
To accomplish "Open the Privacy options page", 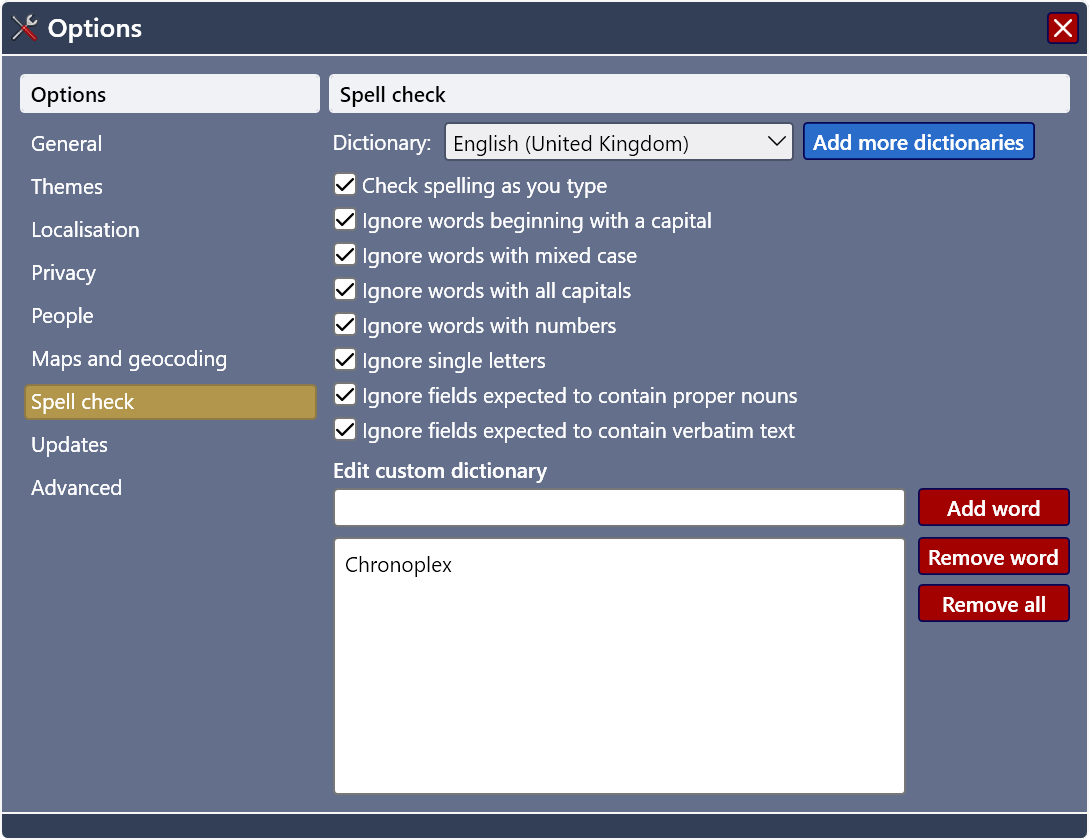I will 63,273.
